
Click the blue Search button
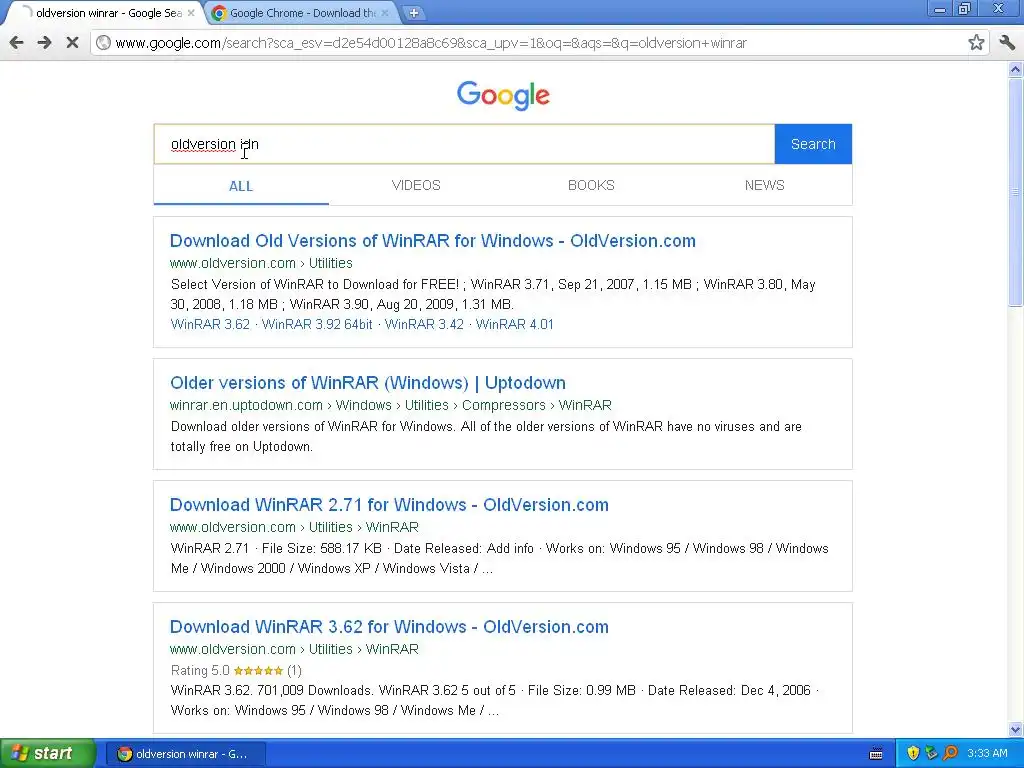[813, 144]
